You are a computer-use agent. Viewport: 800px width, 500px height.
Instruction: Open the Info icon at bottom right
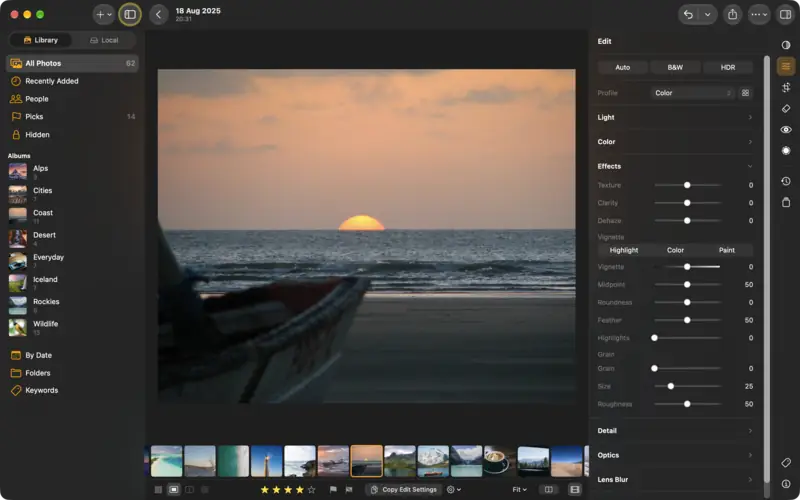coord(786,484)
